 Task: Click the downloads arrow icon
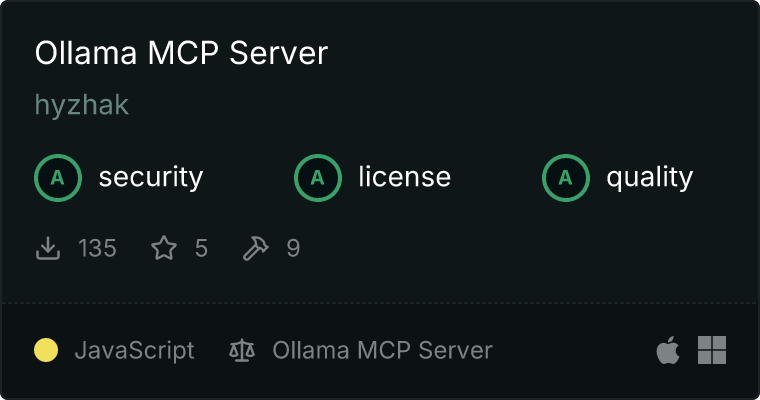point(48,248)
